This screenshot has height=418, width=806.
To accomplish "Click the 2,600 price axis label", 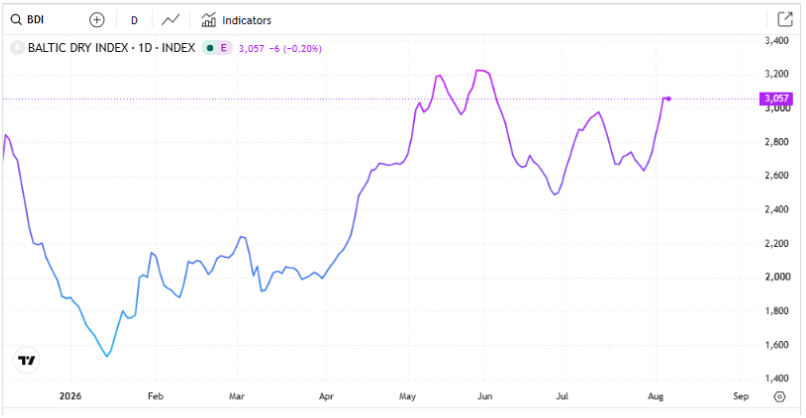I will (x=776, y=175).
